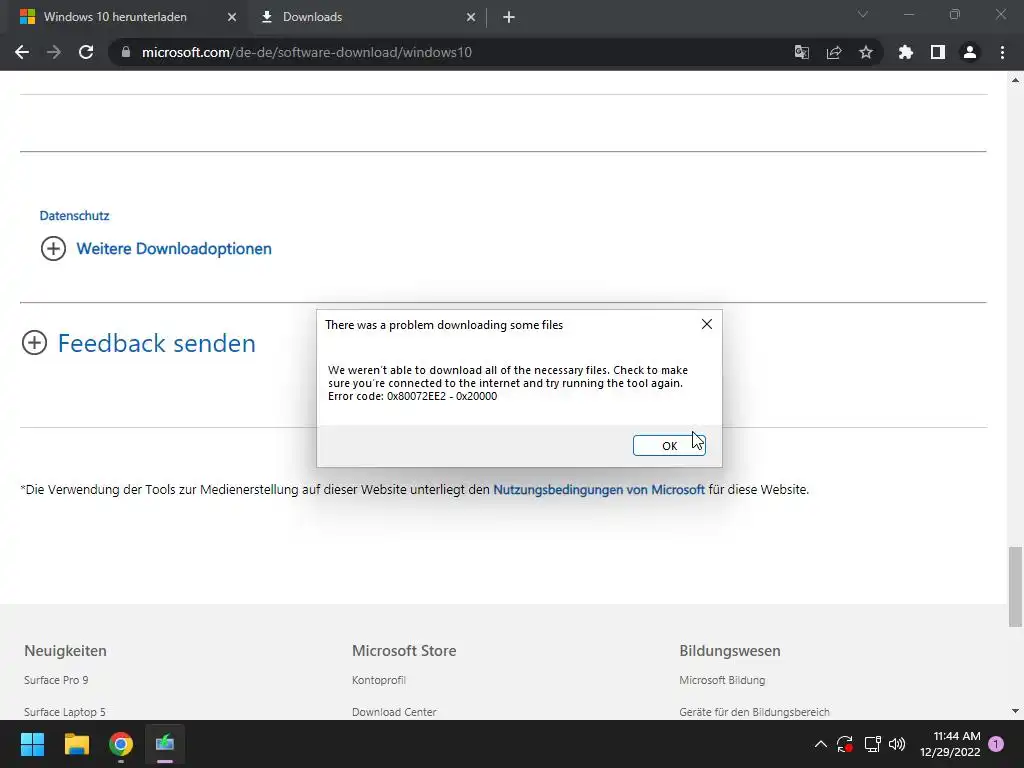
Task: Open the Nutzungsbedingungen von Microsoft link
Action: [599, 489]
